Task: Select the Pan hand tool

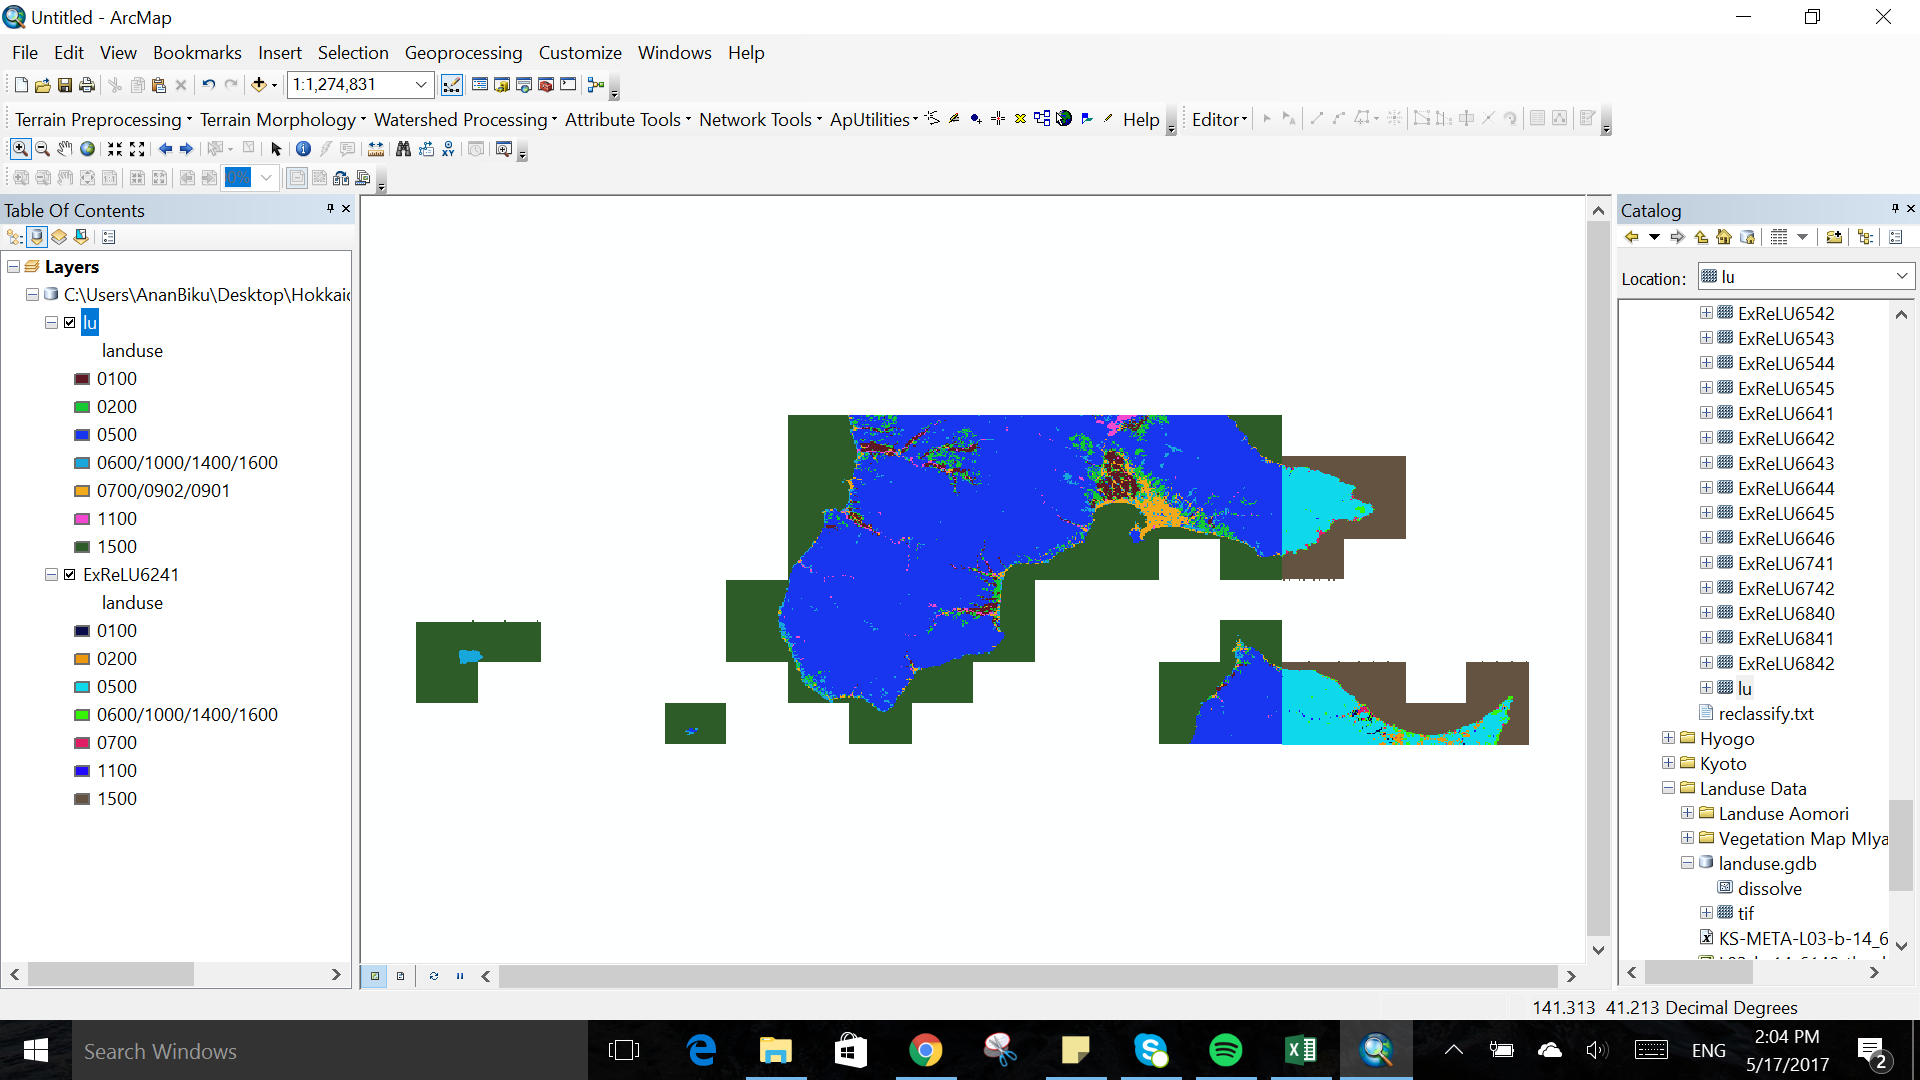Action: point(65,149)
